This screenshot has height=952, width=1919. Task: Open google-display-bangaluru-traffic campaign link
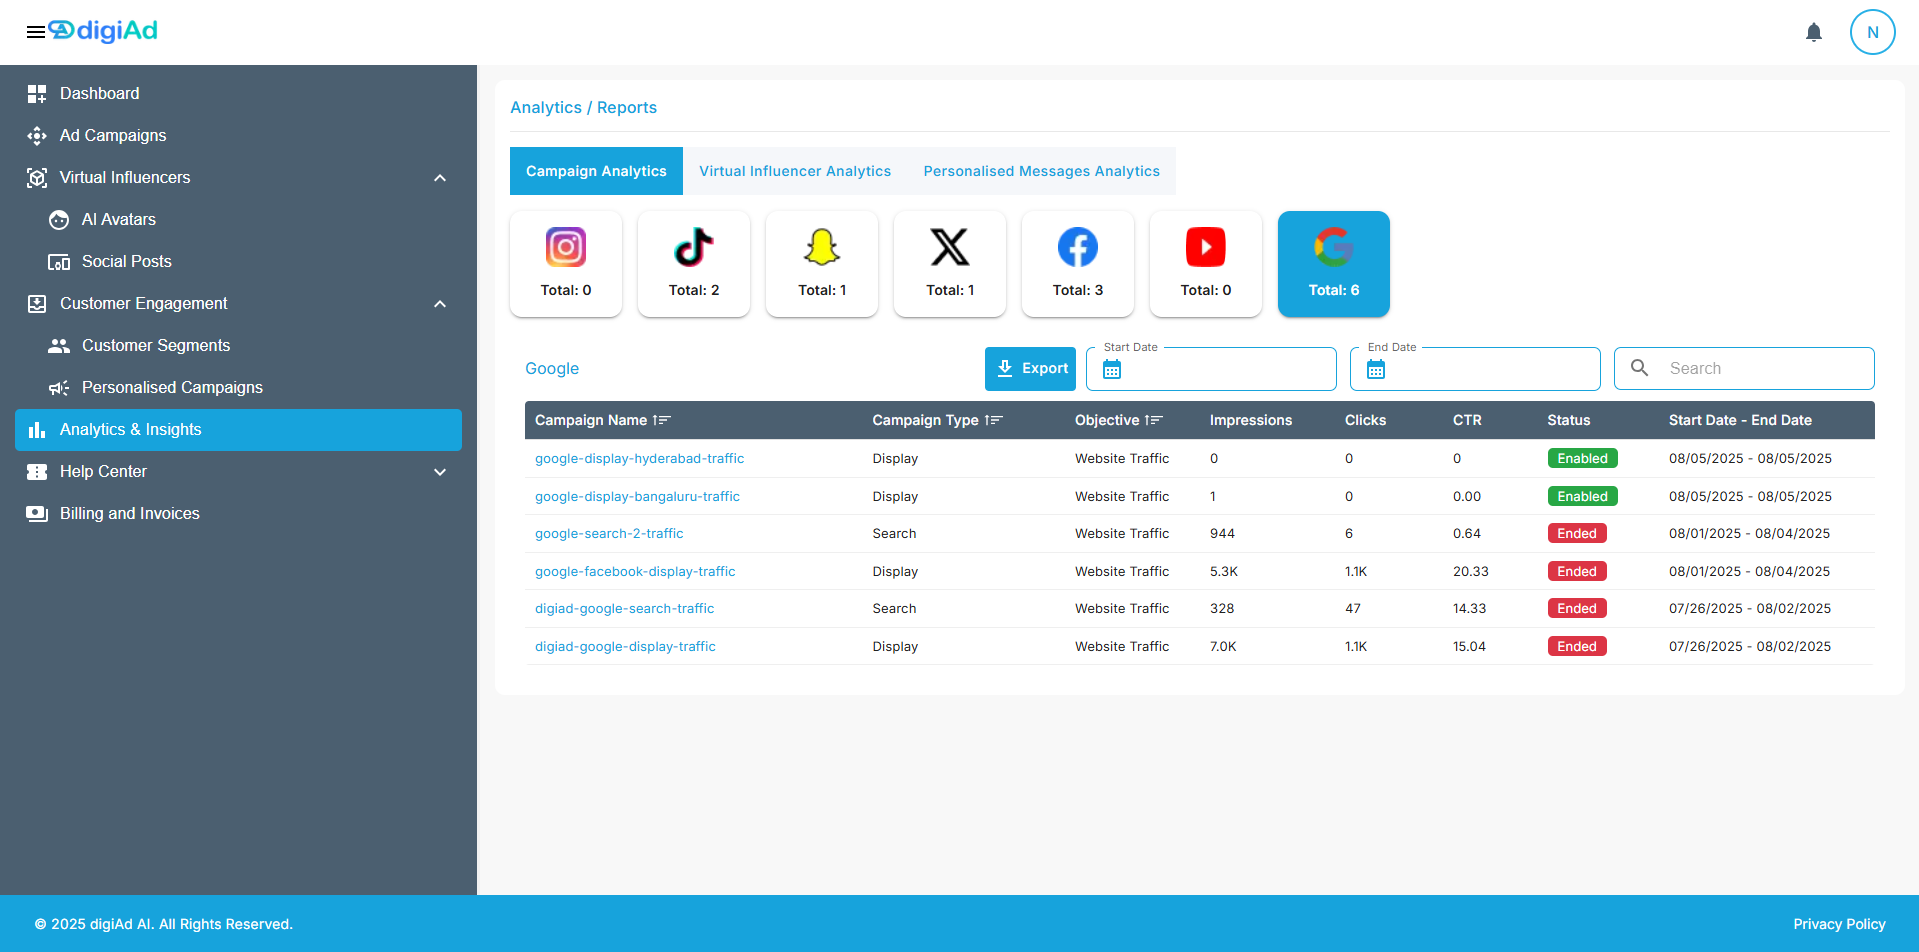coord(637,497)
